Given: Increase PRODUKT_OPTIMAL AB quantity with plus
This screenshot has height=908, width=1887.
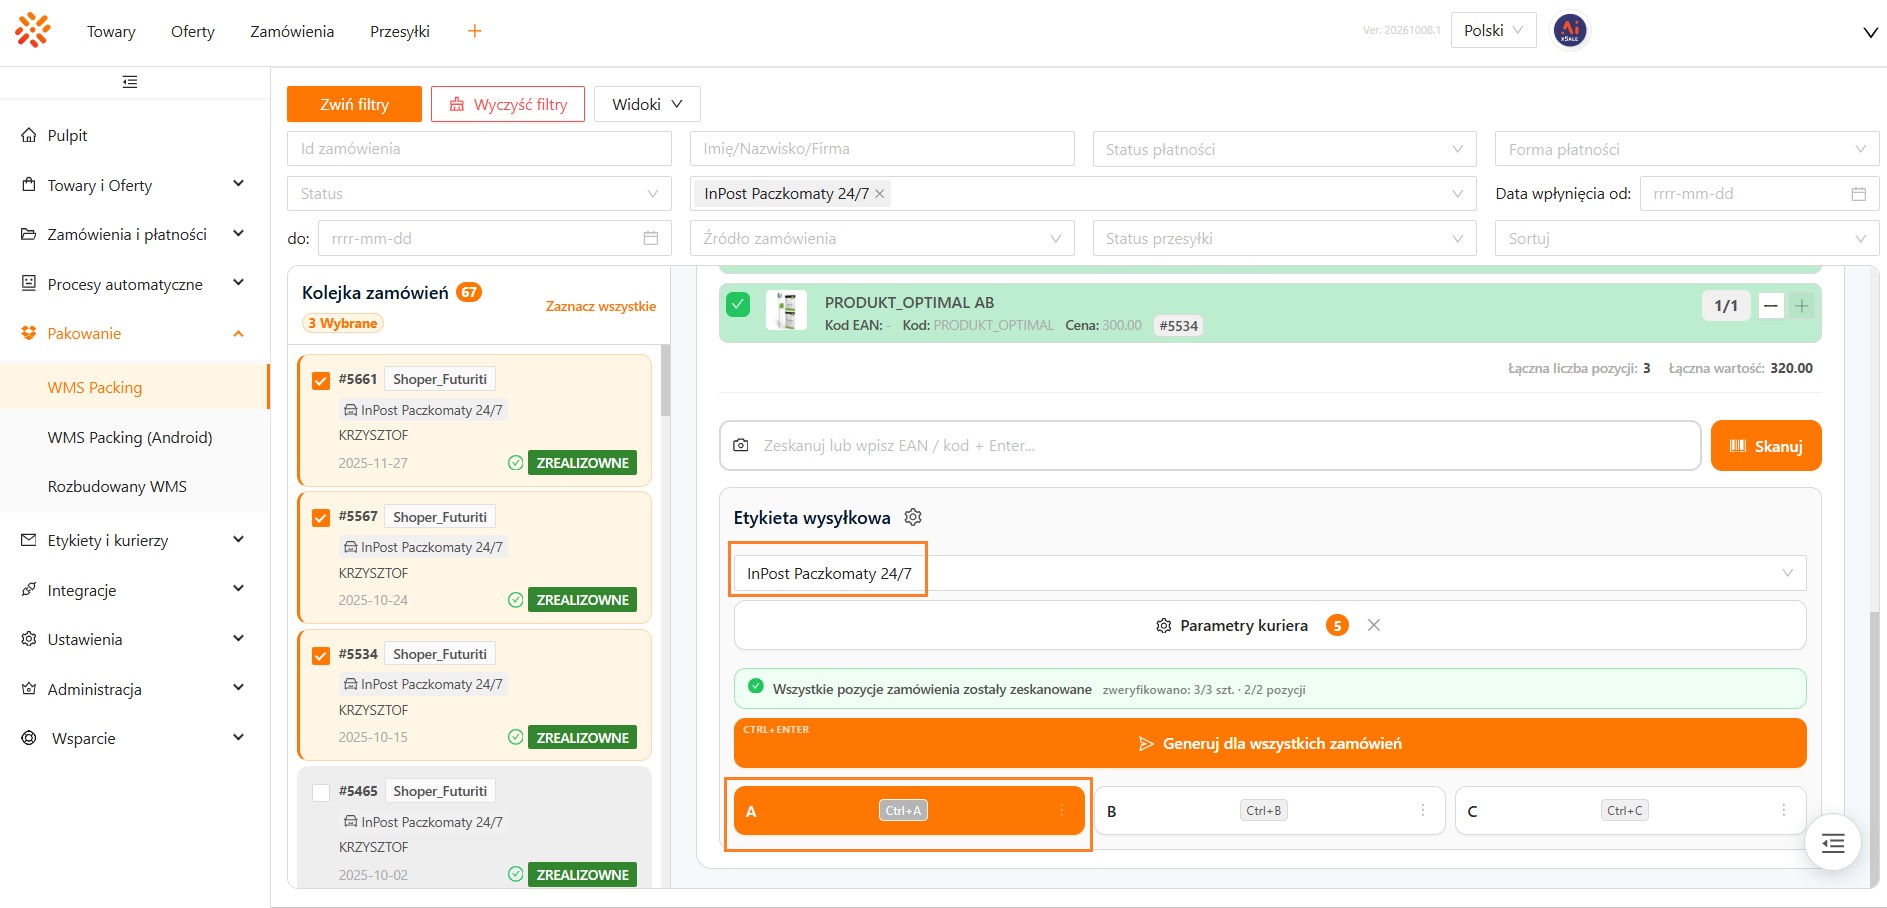Looking at the screenshot, I should 1801,306.
